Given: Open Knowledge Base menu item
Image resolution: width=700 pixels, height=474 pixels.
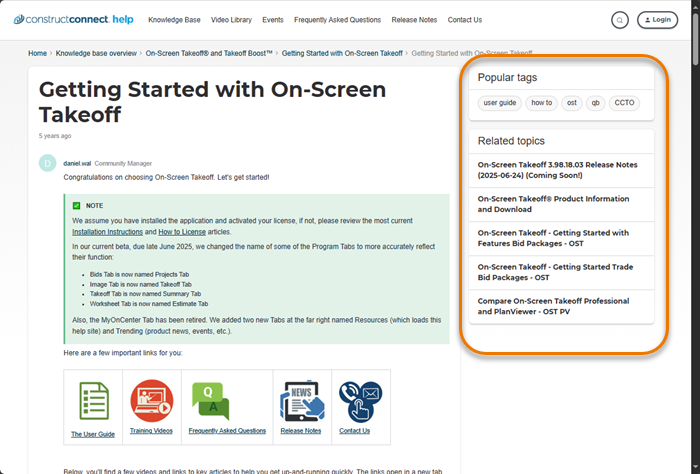Looking at the screenshot, I should coord(174,20).
